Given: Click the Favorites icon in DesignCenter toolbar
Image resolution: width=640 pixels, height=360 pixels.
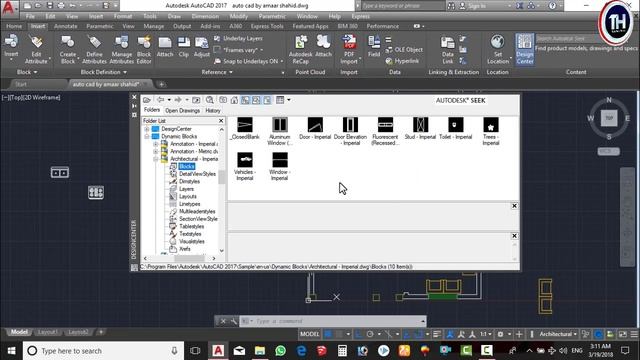Looking at the screenshot, I should [x=223, y=100].
